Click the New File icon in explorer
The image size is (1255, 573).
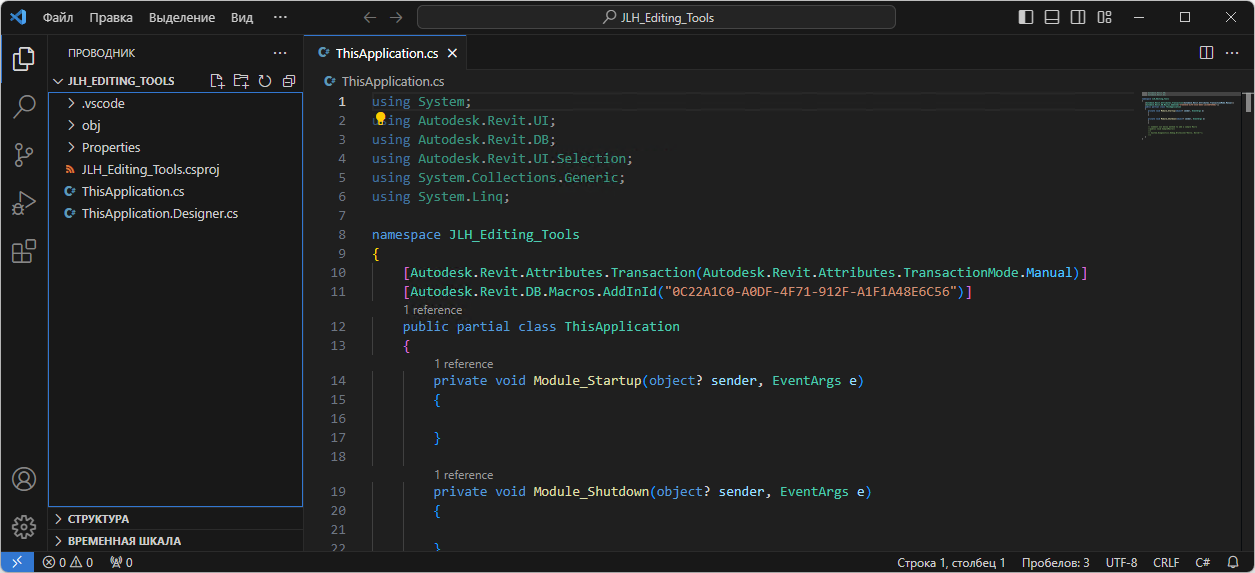217,81
